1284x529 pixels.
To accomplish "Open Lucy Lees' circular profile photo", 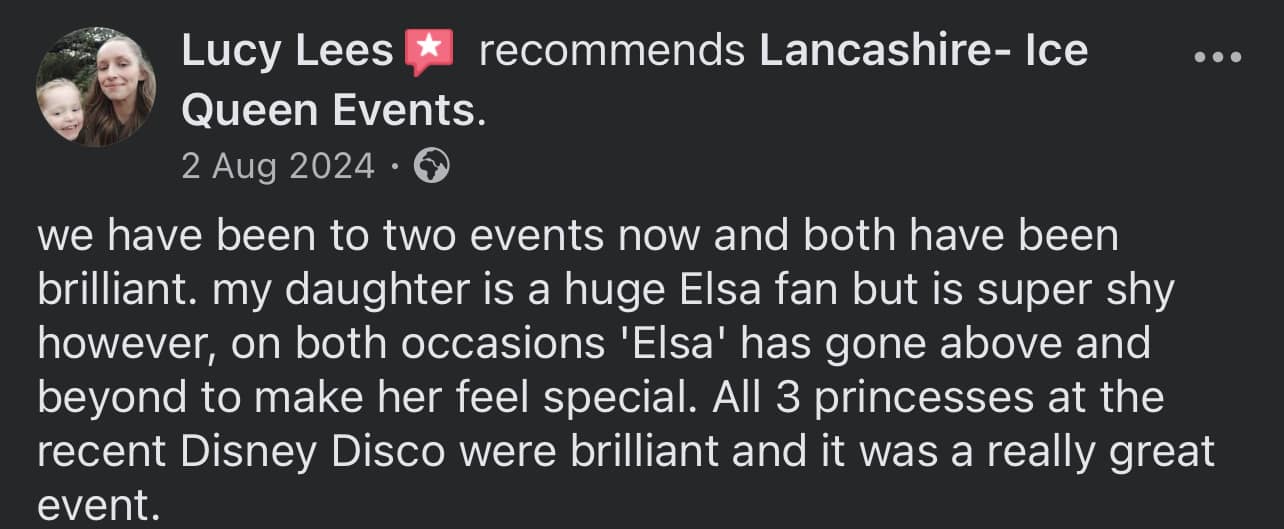I will 96,87.
